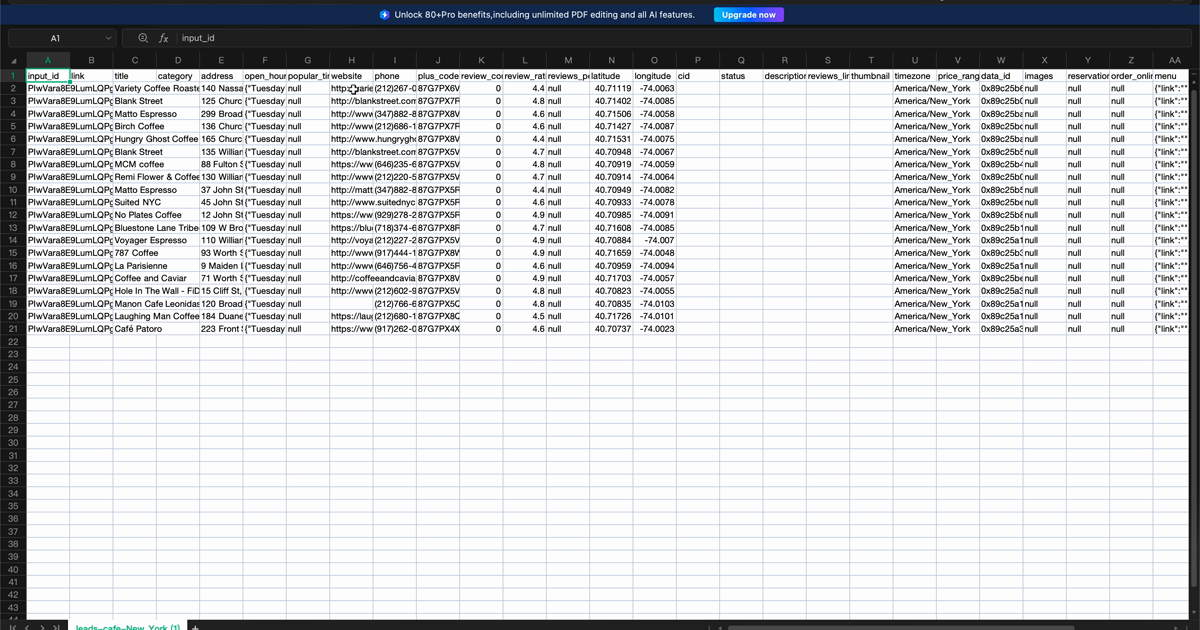Select the 'address' header cell
Image resolution: width=1200 pixels, height=630 pixels.
point(222,76)
